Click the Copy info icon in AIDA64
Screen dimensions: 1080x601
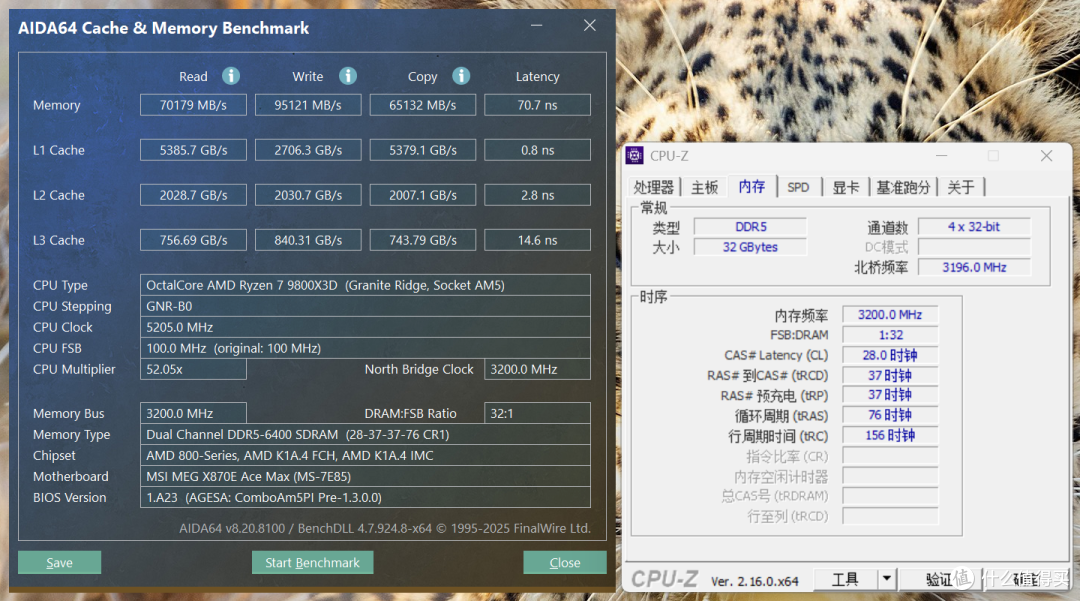click(x=461, y=76)
